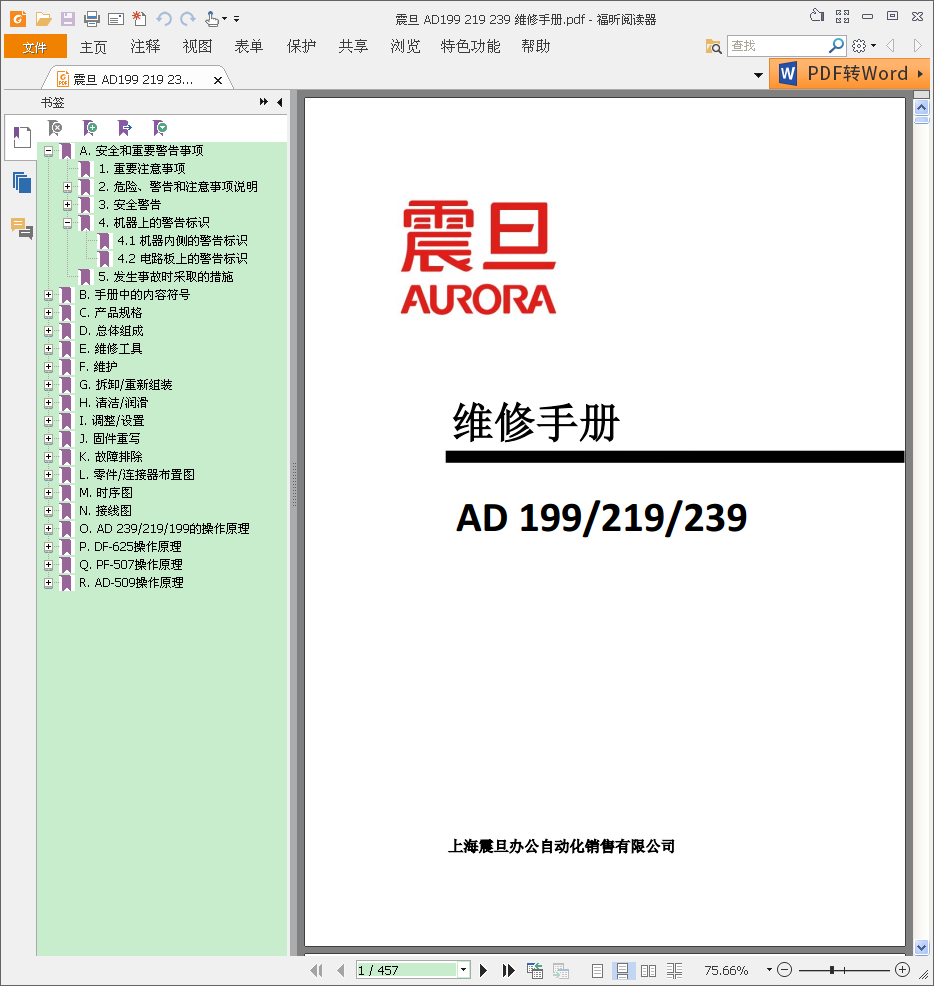Open the 文件 menu
Viewport: 934px width, 986px height.
(x=35, y=47)
